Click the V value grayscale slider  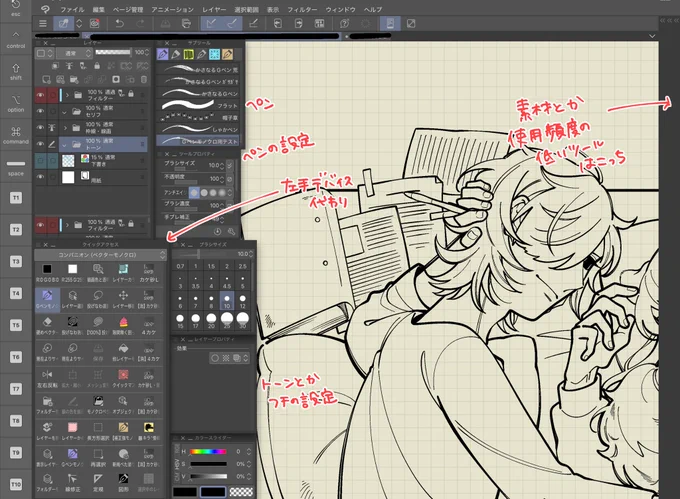[x=208, y=476]
